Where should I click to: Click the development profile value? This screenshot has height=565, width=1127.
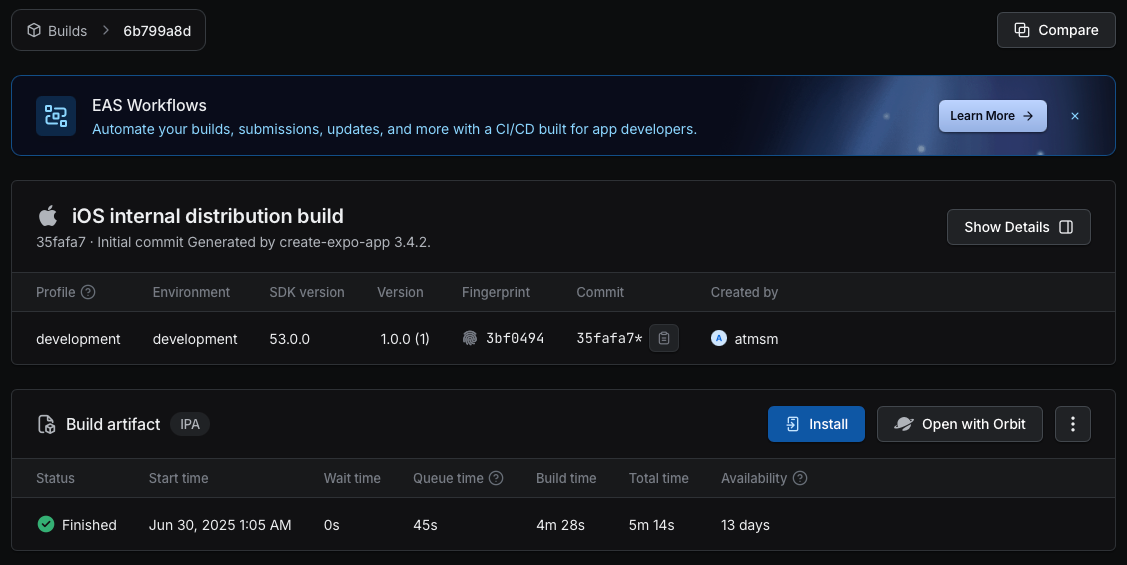click(78, 339)
